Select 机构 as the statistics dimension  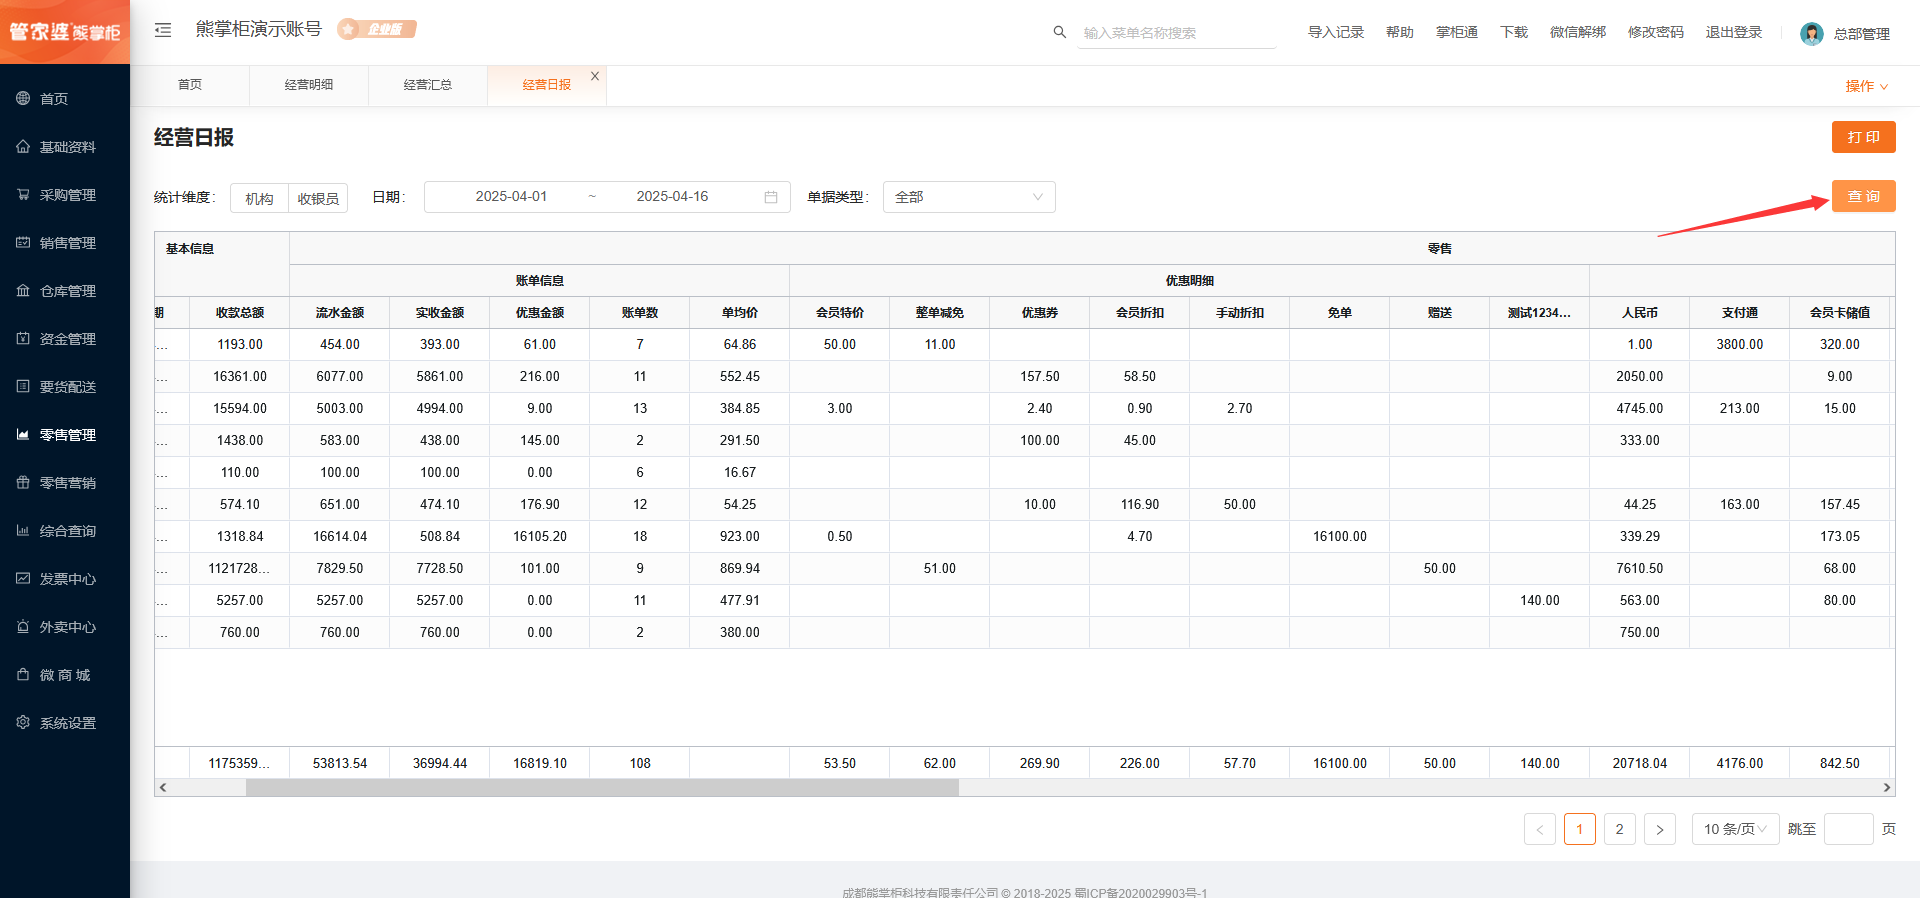(259, 198)
